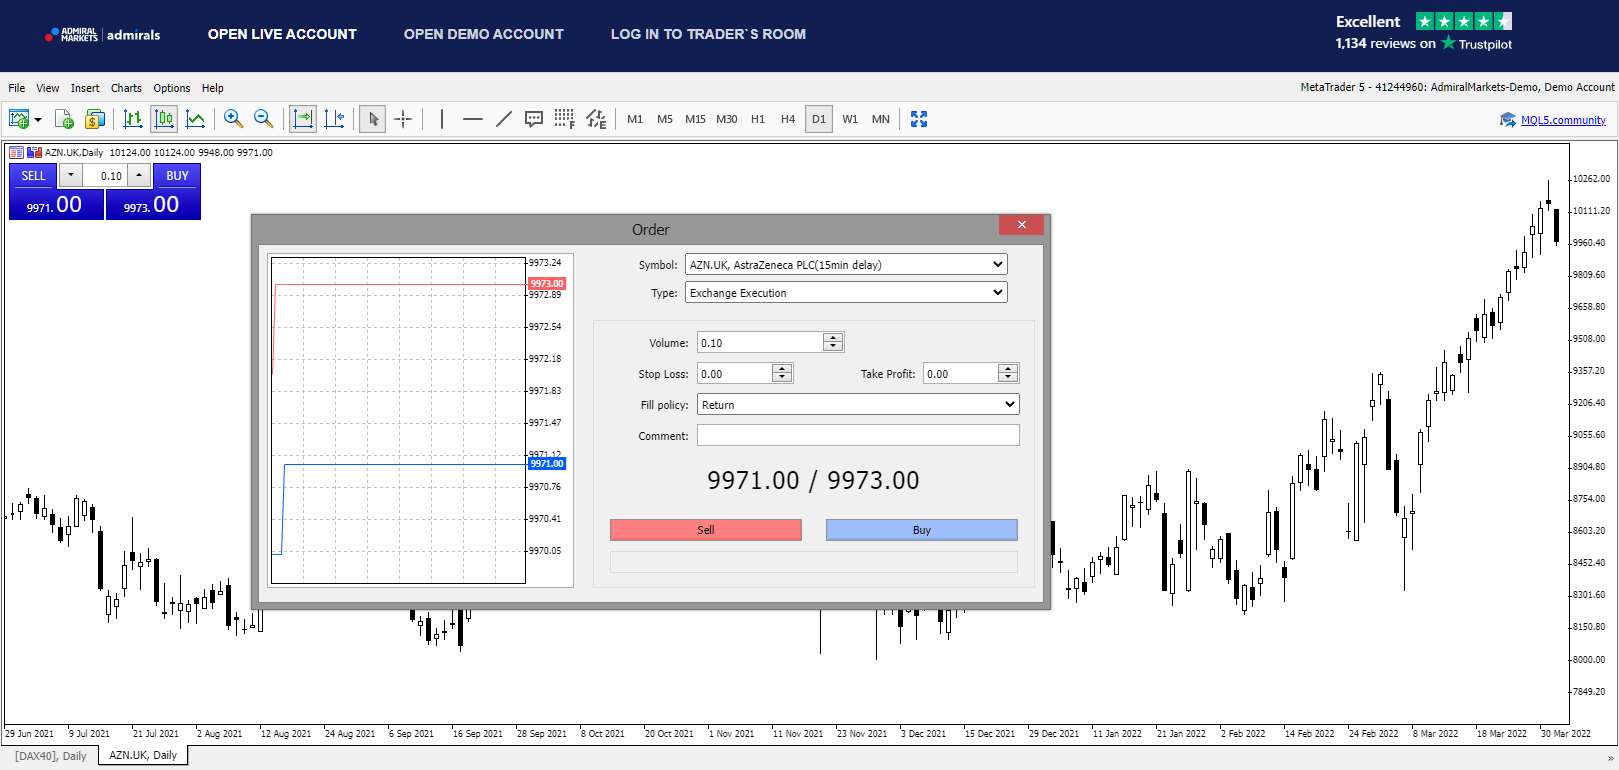The image size is (1619, 770).
Task: Open the Help menu
Action: (x=213, y=88)
